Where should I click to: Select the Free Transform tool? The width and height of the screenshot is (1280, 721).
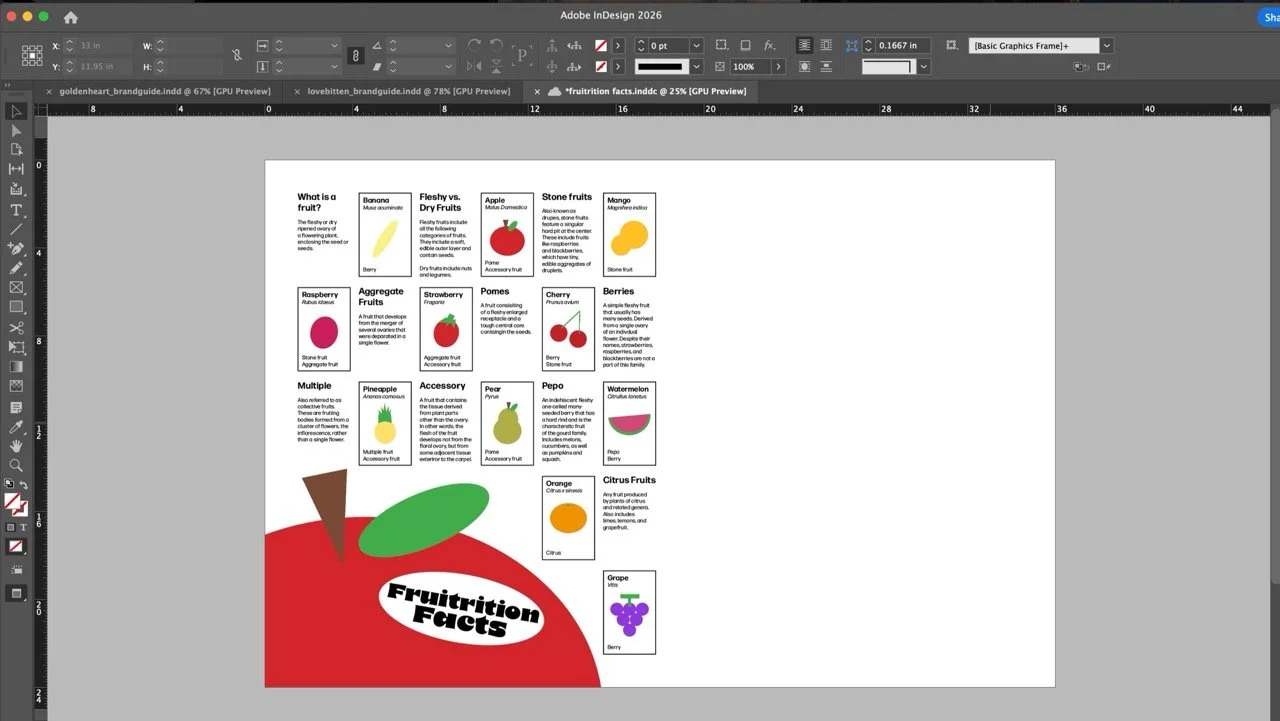click(x=16, y=347)
